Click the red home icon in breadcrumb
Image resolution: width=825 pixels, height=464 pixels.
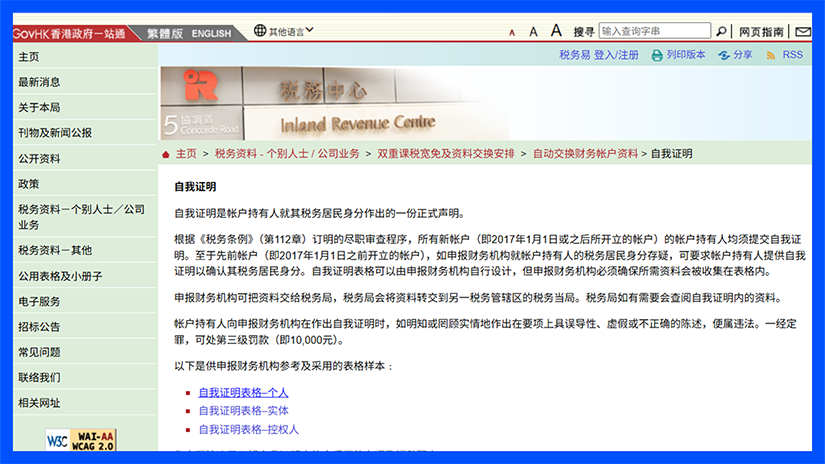tap(166, 154)
